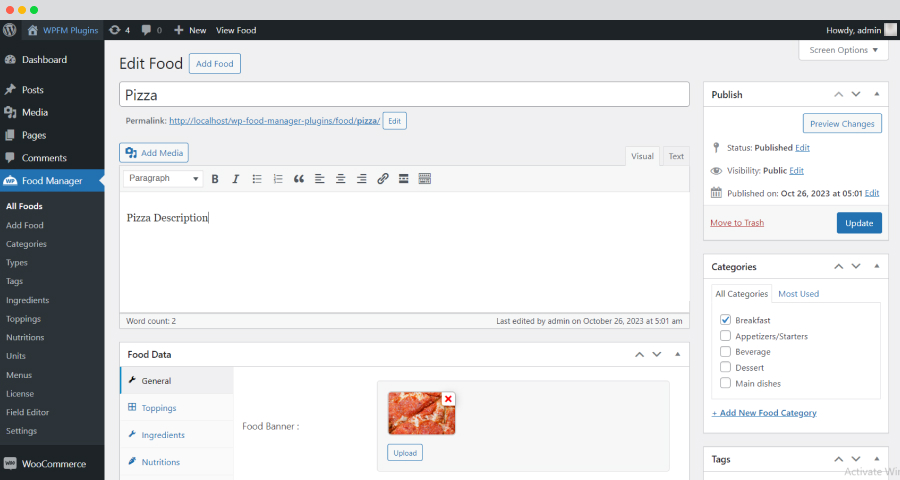The width and height of the screenshot is (900, 480).
Task: Expand Screen Options
Action: point(843,50)
